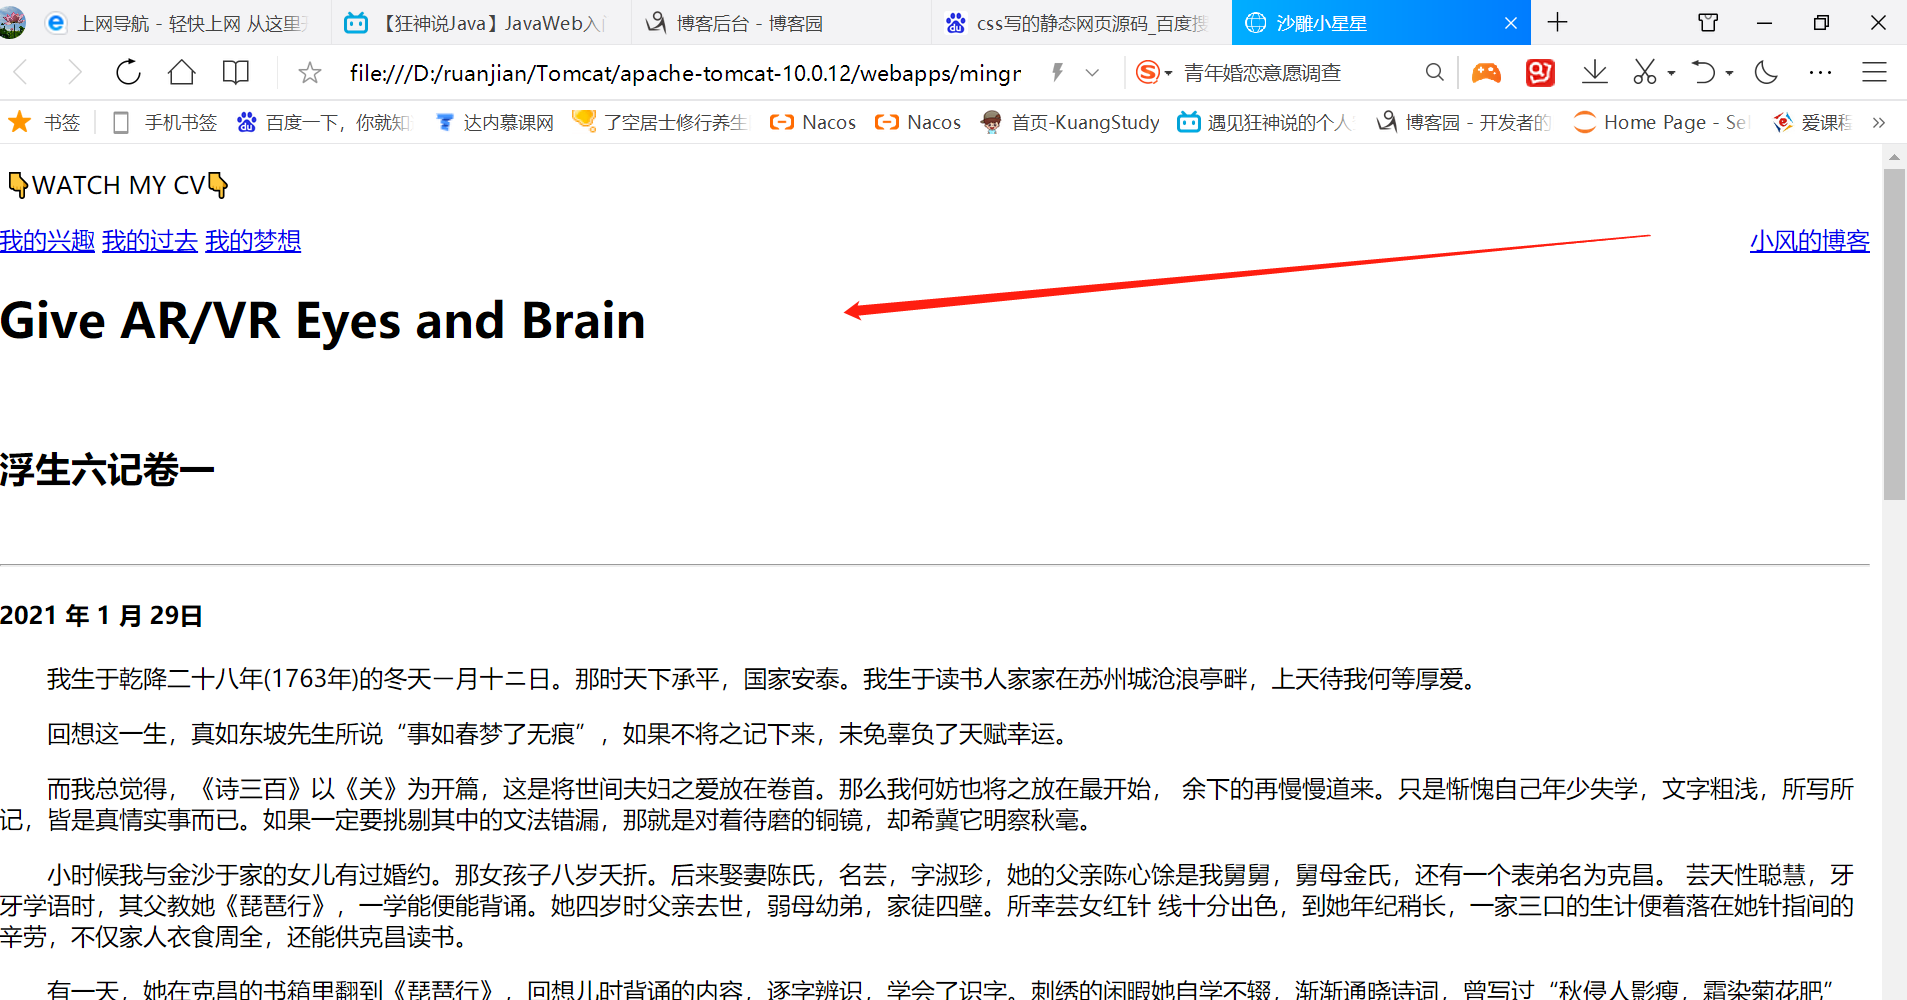
Task: Click the lightning speed mode icon
Action: coord(1057,72)
